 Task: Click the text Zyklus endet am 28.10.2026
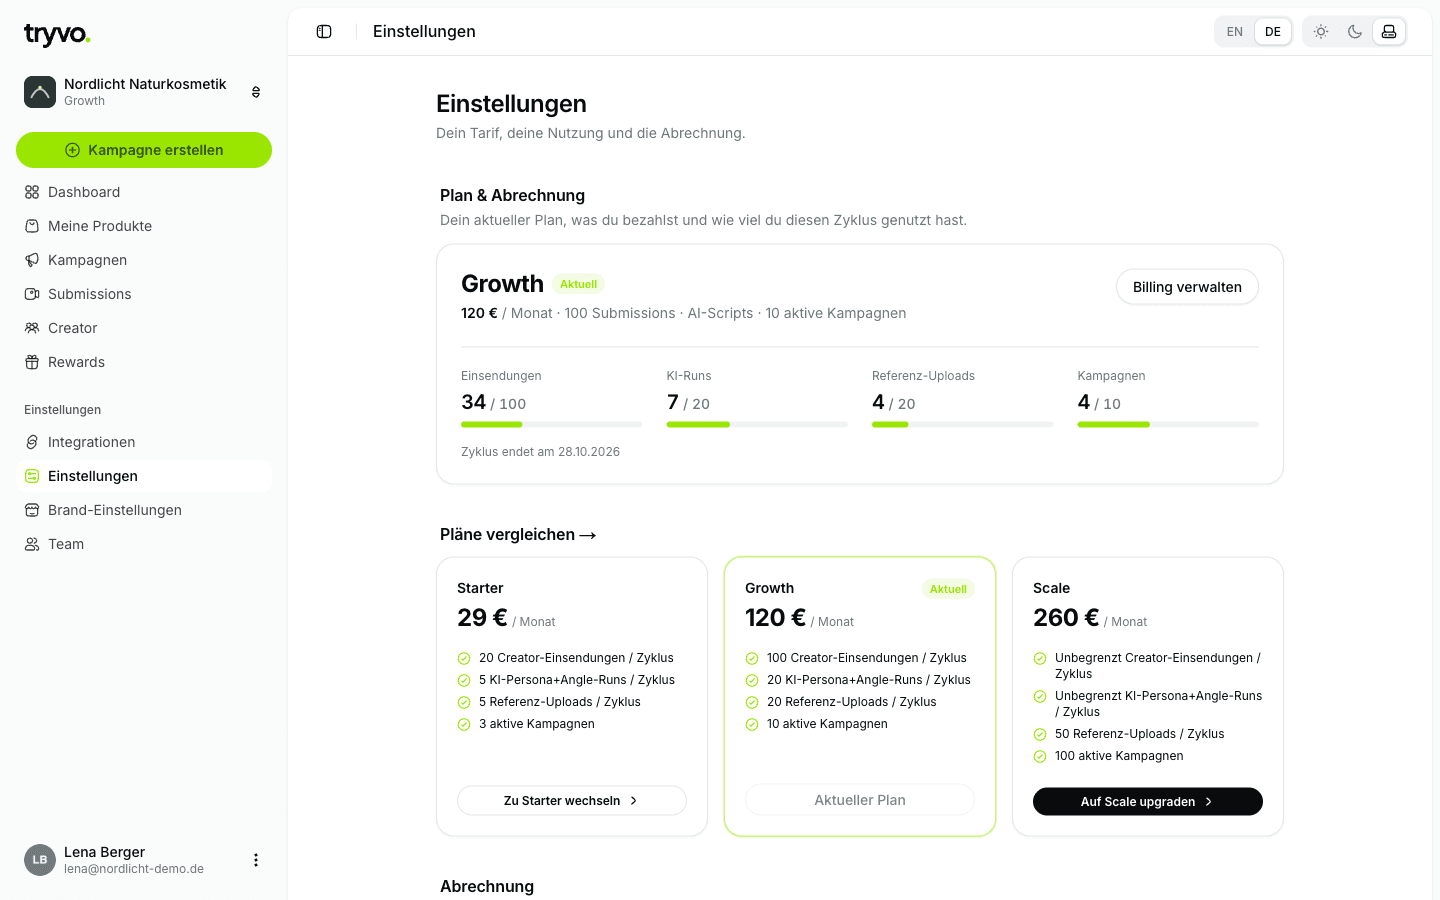pos(540,452)
